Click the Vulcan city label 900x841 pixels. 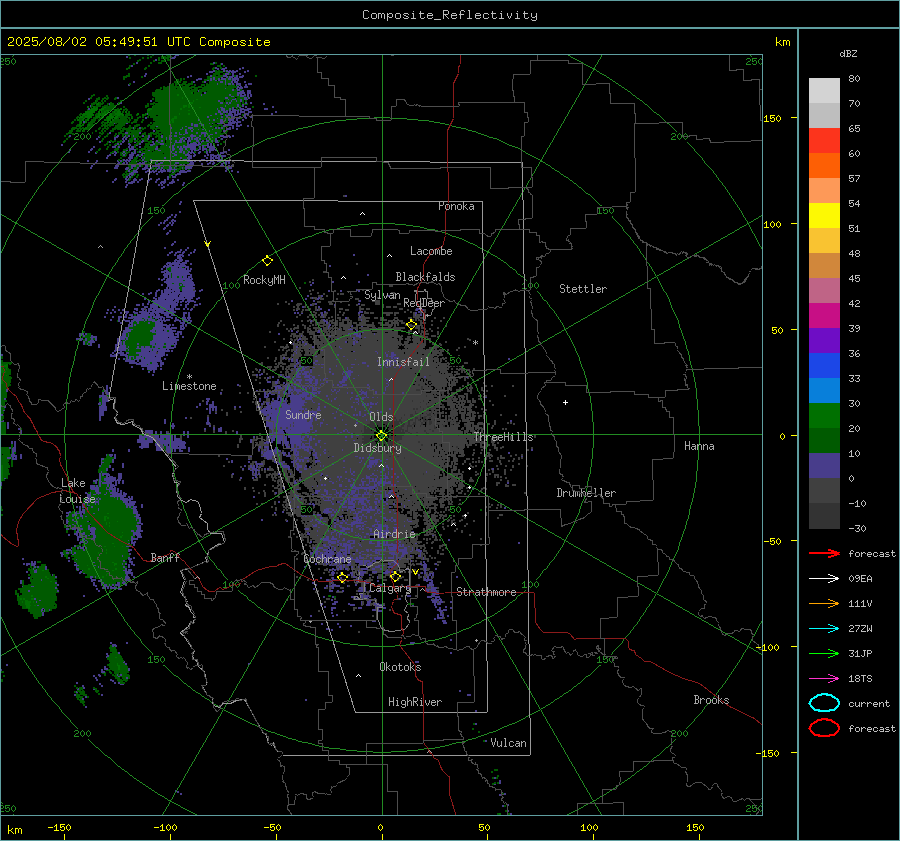(508, 742)
